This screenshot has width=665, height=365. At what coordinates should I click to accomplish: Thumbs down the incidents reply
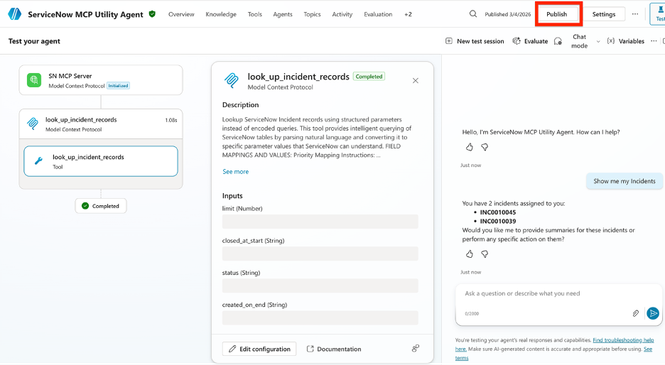pyautogui.click(x=485, y=254)
